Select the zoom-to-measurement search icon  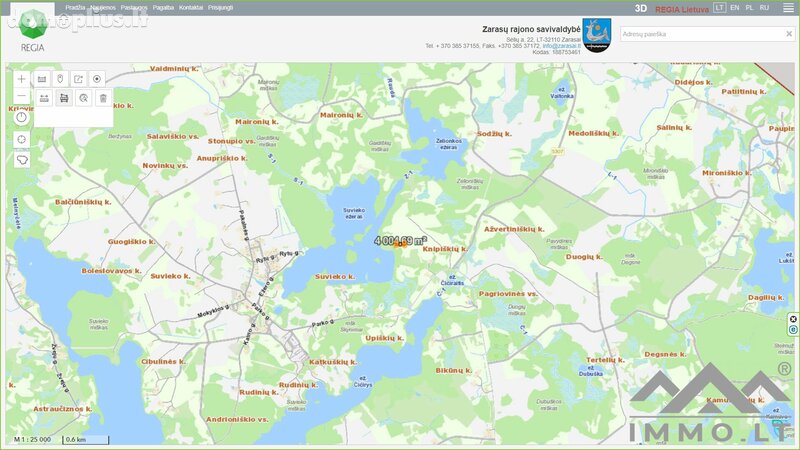click(x=84, y=98)
